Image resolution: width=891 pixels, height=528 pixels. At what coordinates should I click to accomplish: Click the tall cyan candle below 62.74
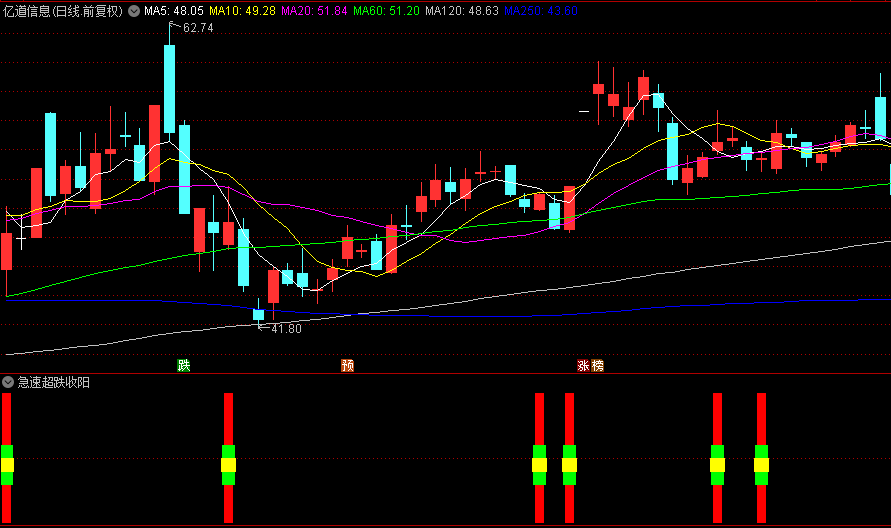pos(169,89)
